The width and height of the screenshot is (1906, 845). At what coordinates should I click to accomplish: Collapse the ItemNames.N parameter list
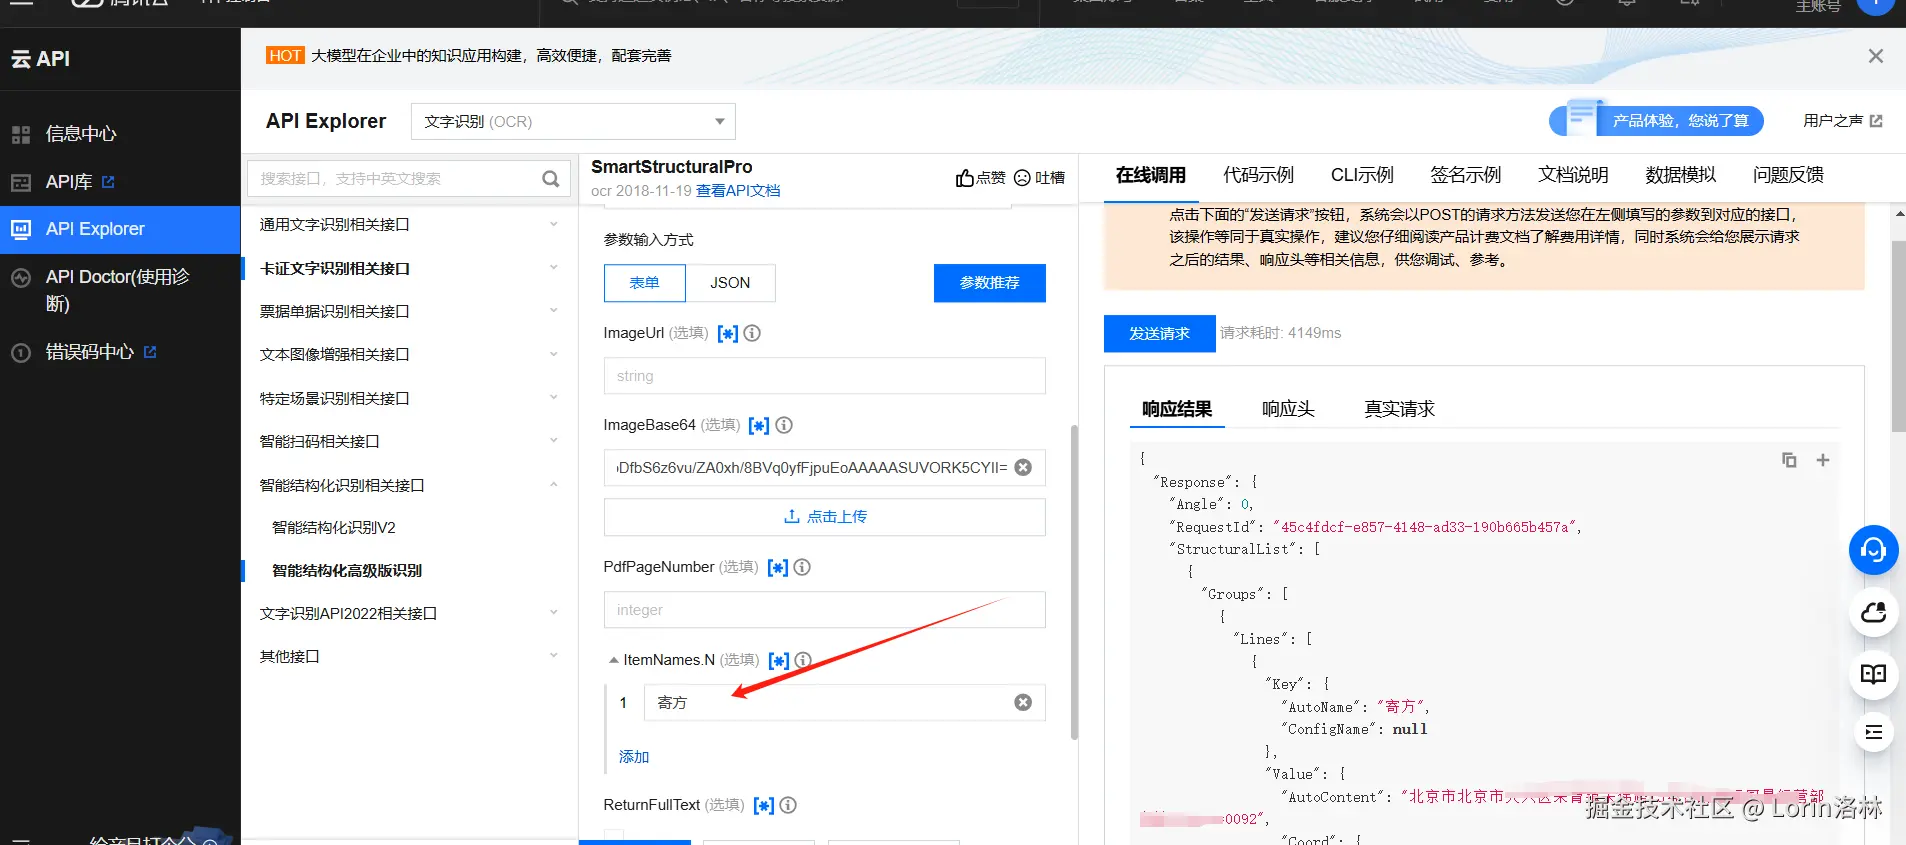[x=613, y=660]
